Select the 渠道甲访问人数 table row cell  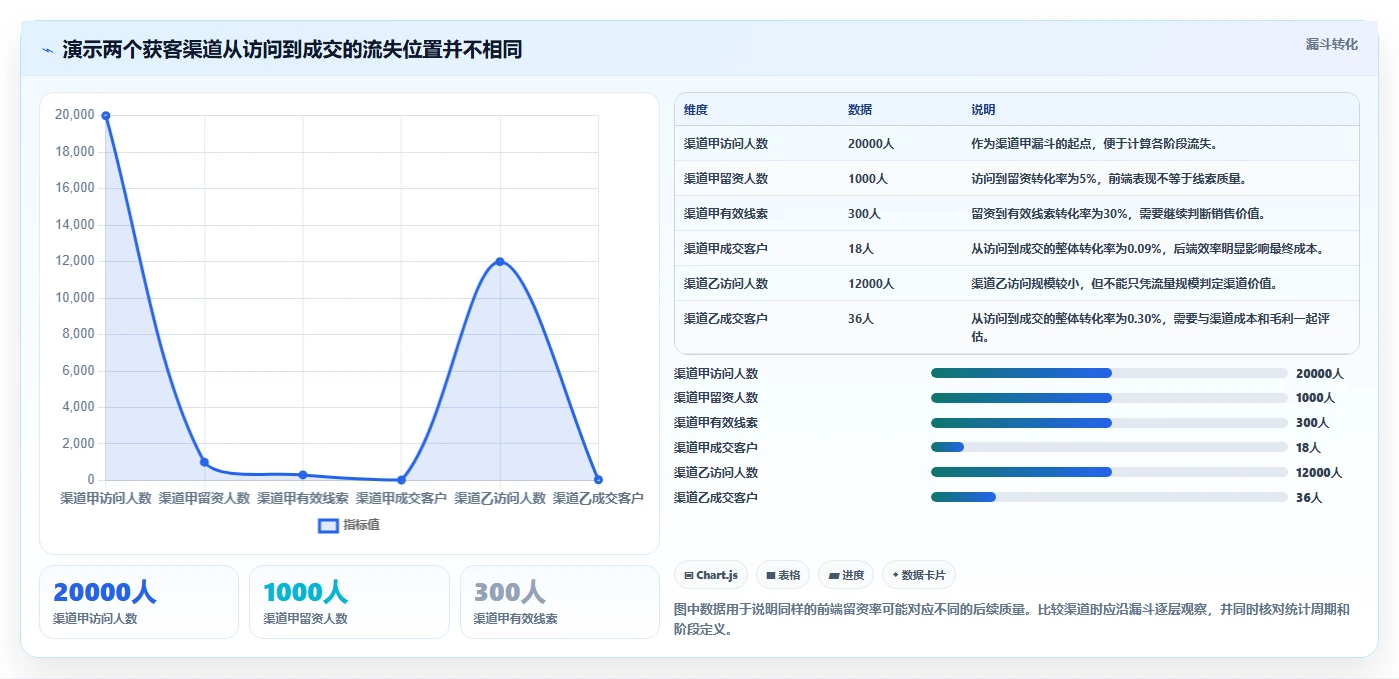(x=726, y=144)
